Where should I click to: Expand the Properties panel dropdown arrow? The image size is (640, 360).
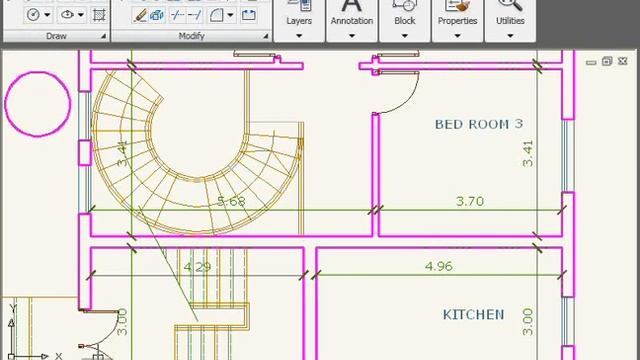pos(457,36)
